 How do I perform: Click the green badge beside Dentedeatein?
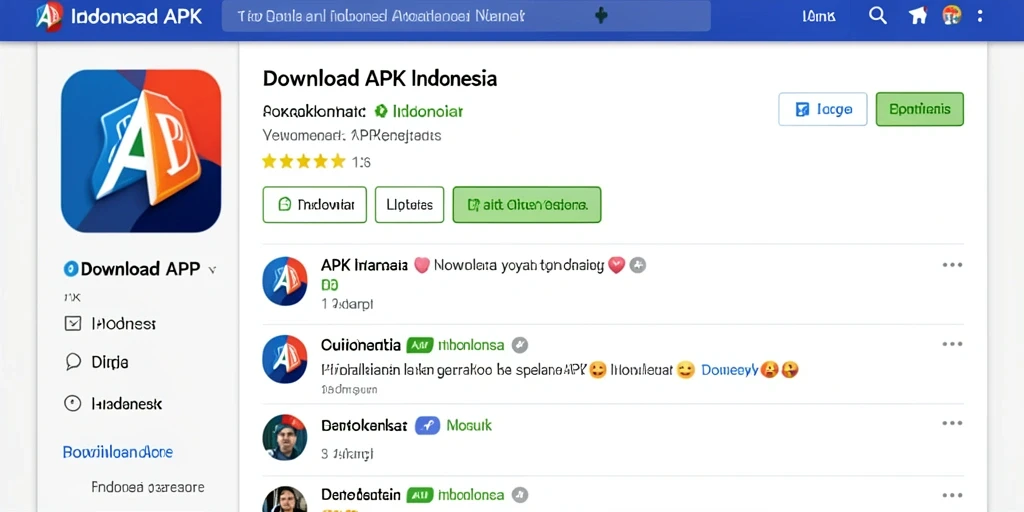(420, 495)
